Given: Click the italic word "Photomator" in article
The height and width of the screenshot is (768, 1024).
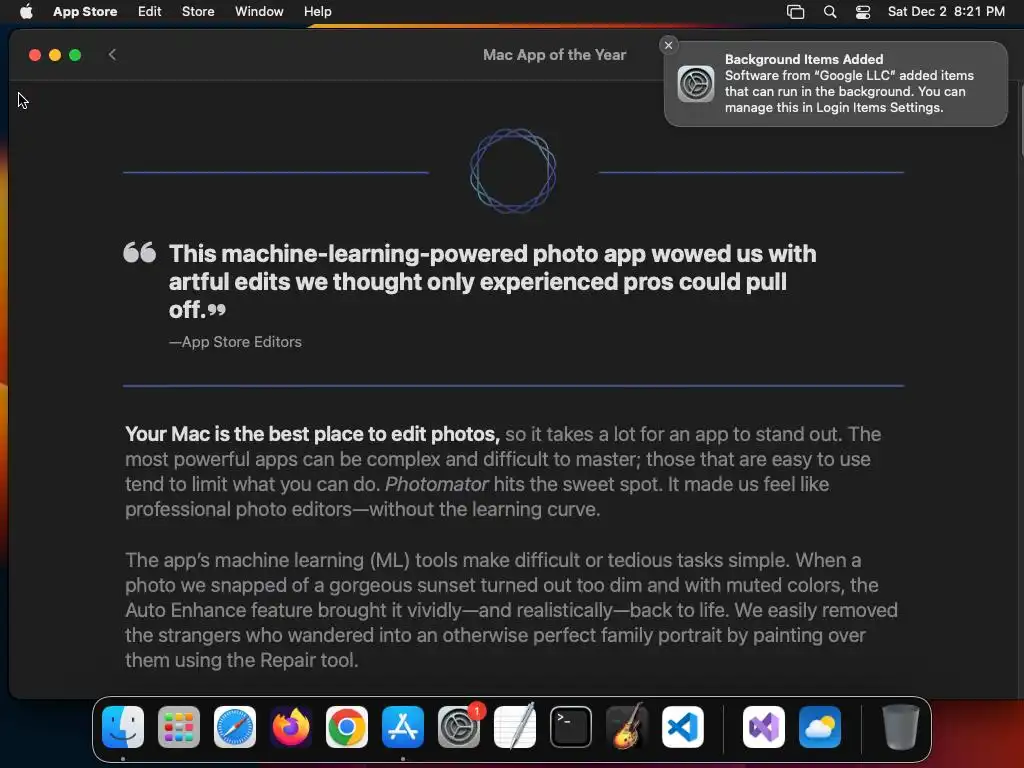Looking at the screenshot, I should pyautogui.click(x=436, y=485).
